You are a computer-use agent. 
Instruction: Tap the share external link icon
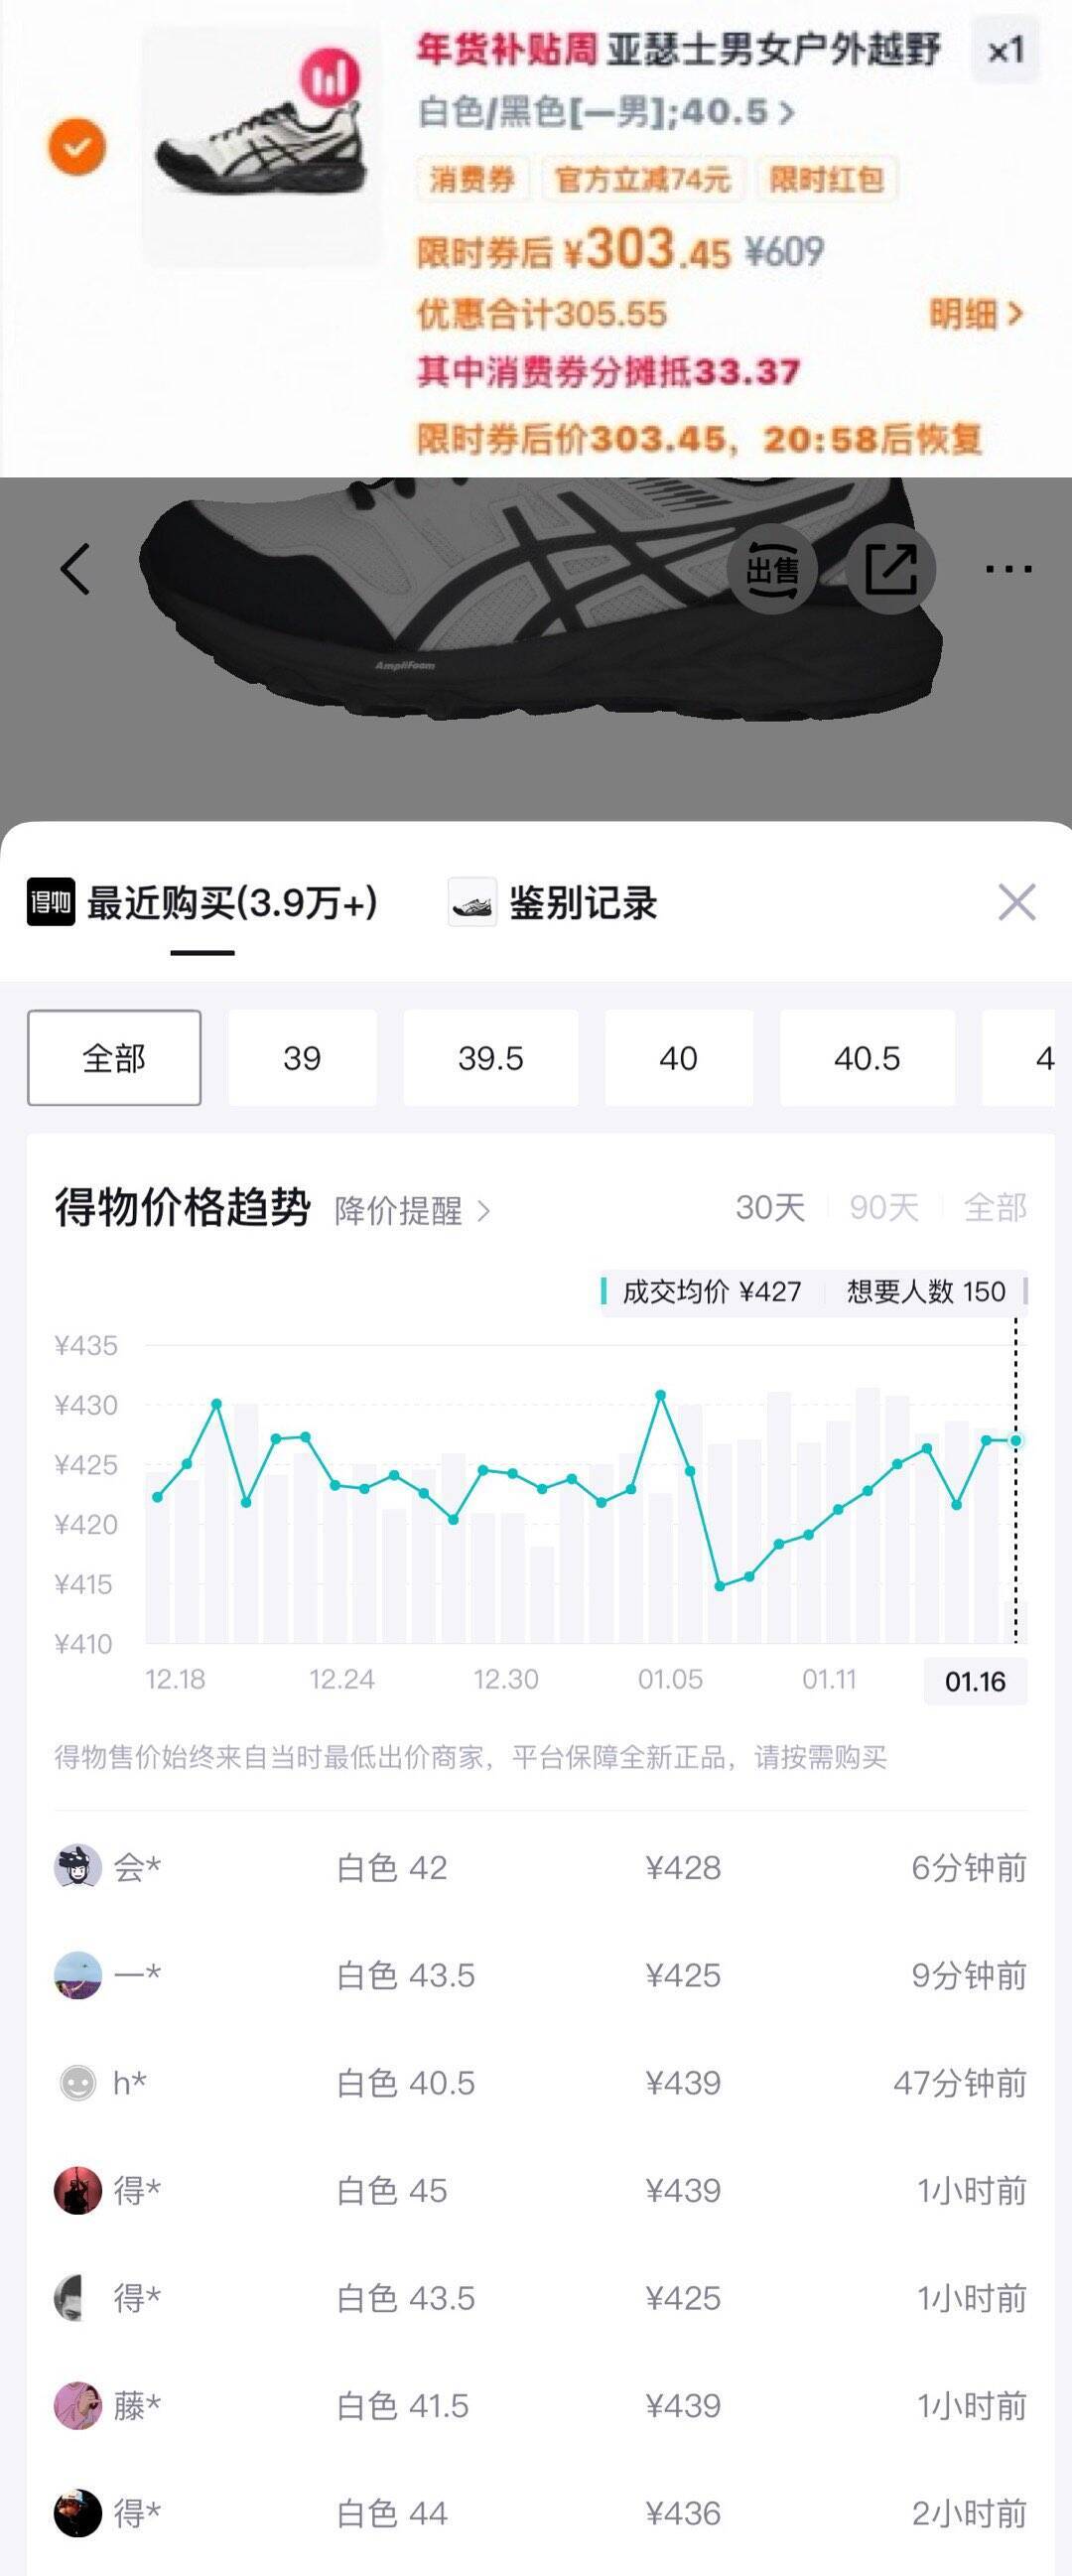[891, 568]
